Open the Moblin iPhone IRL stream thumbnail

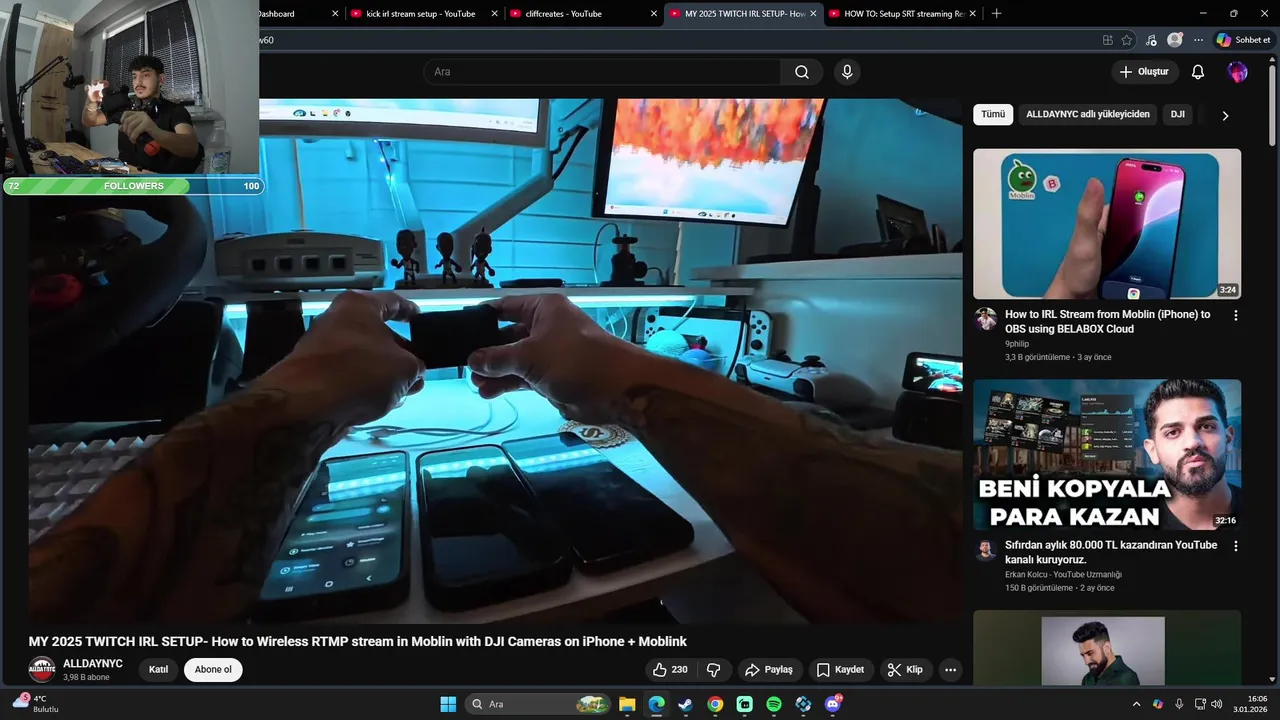pos(1107,224)
